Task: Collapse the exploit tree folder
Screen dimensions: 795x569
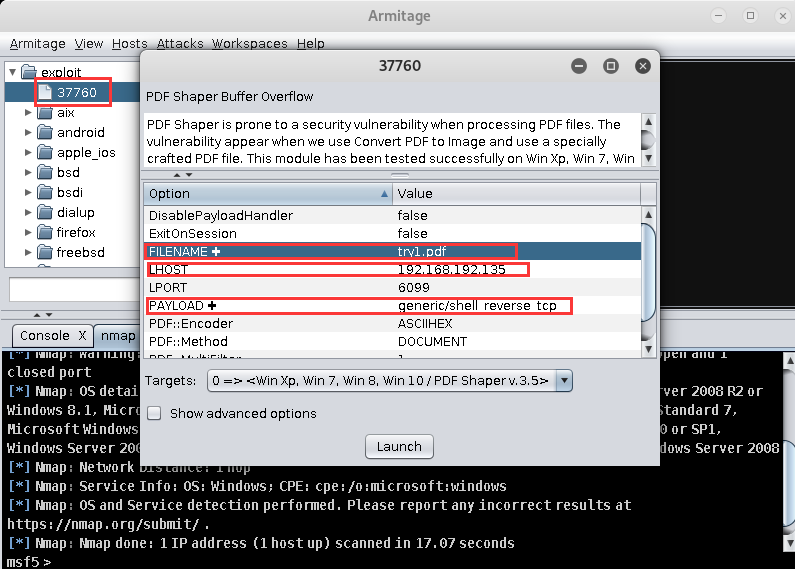Action: 13,72
